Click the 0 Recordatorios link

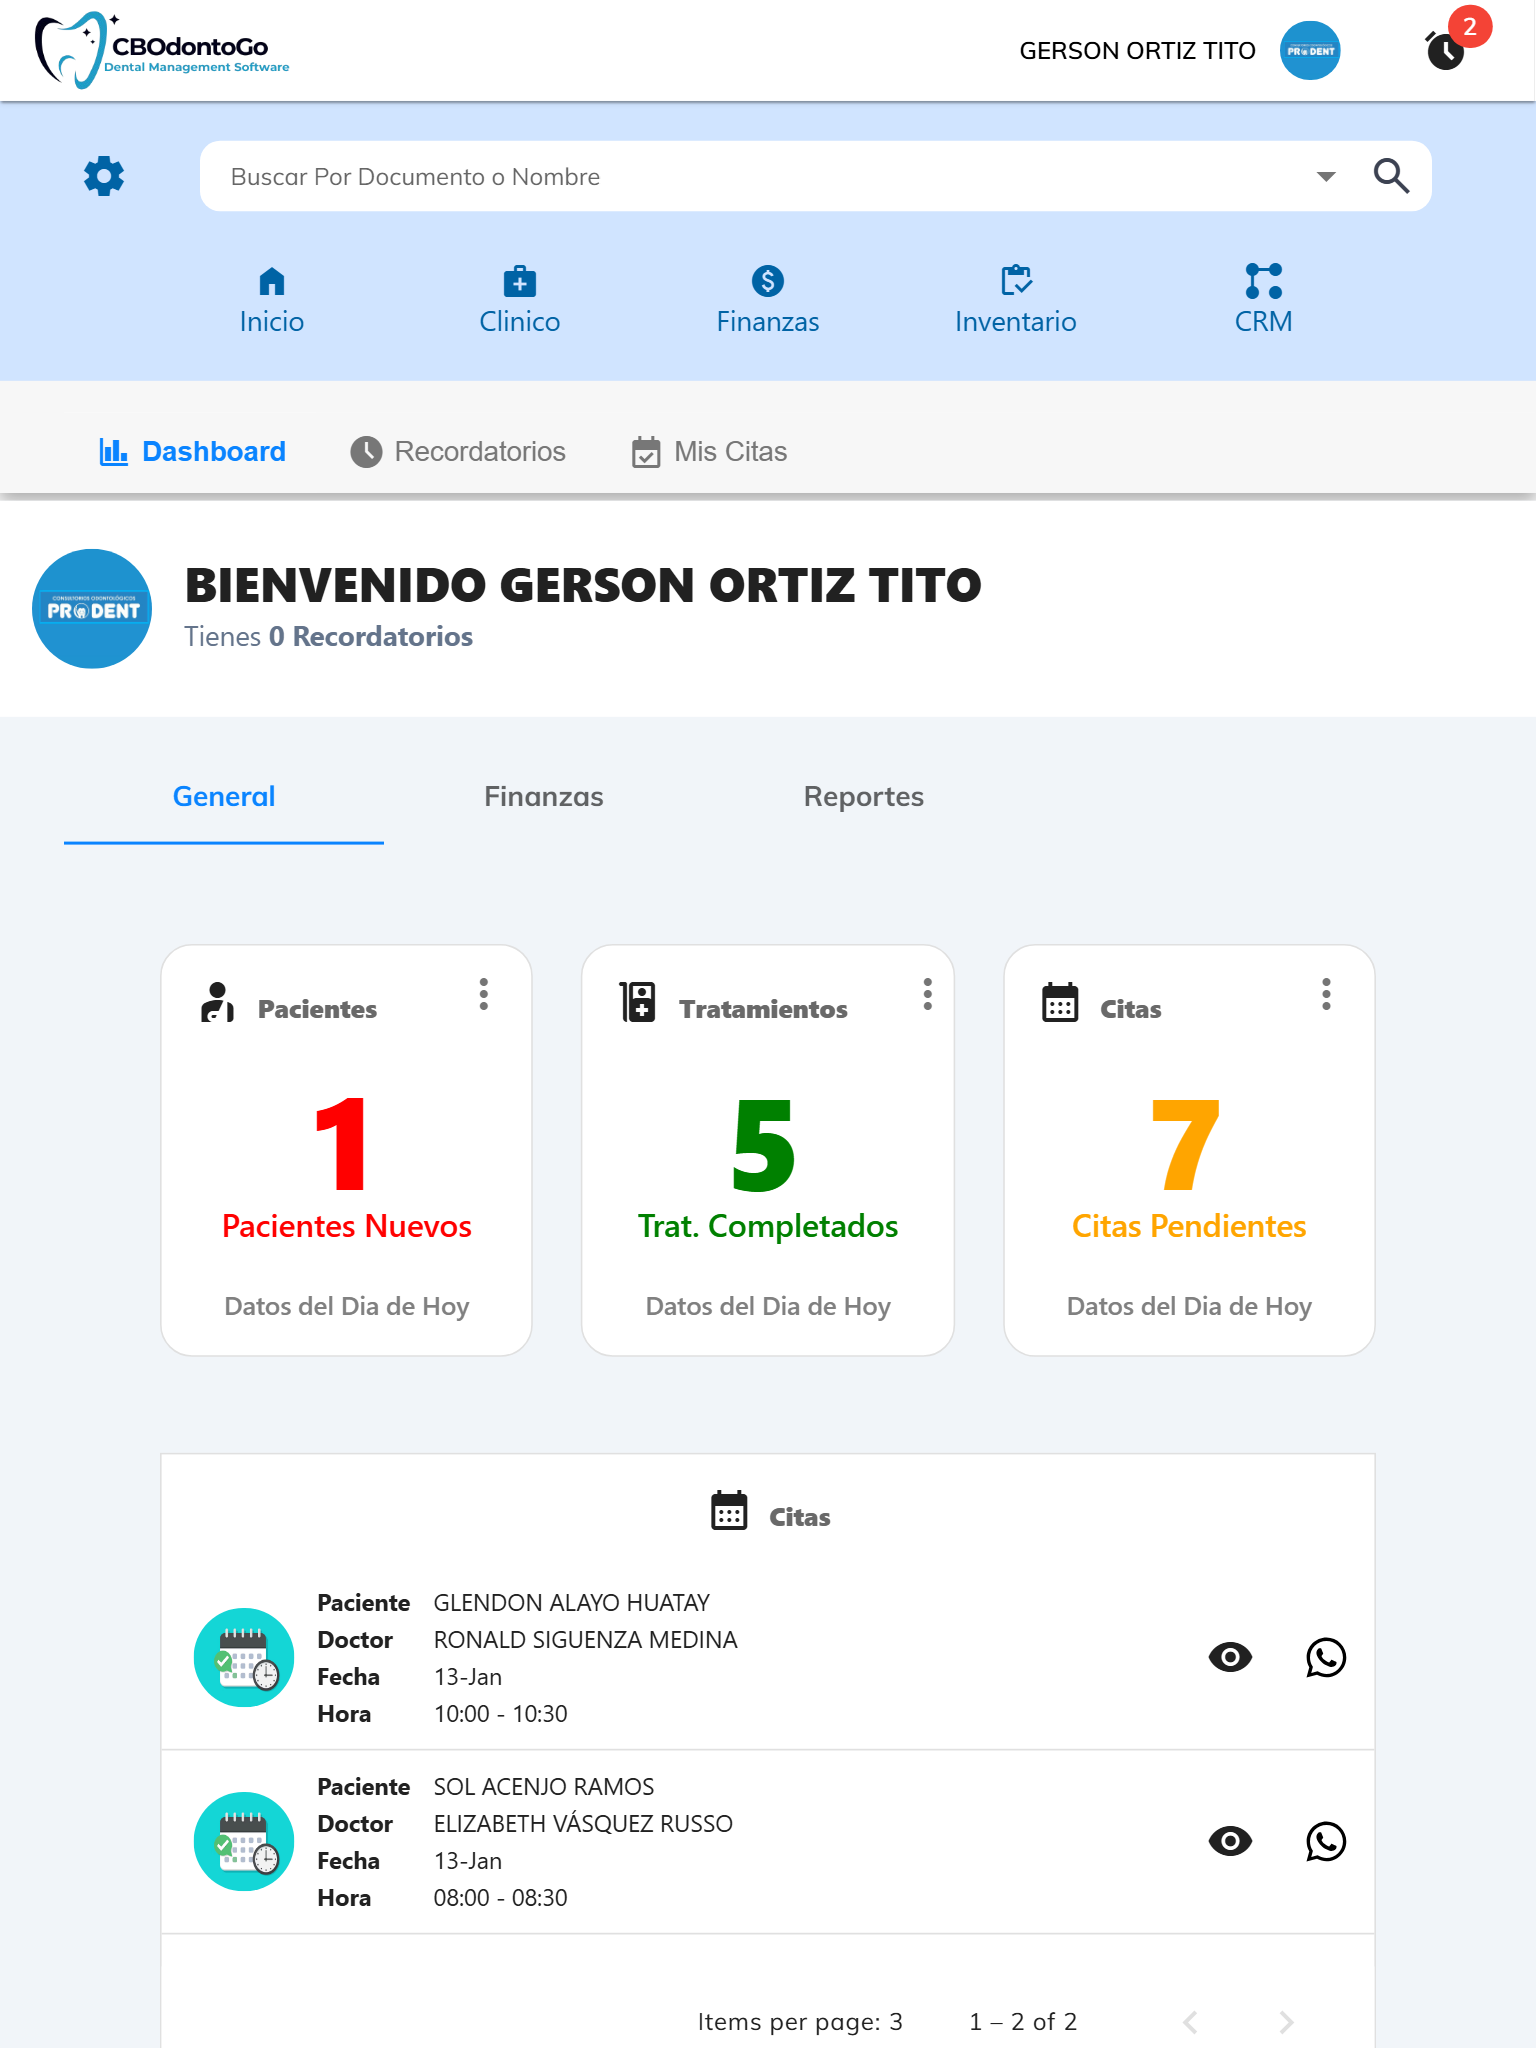(x=371, y=636)
